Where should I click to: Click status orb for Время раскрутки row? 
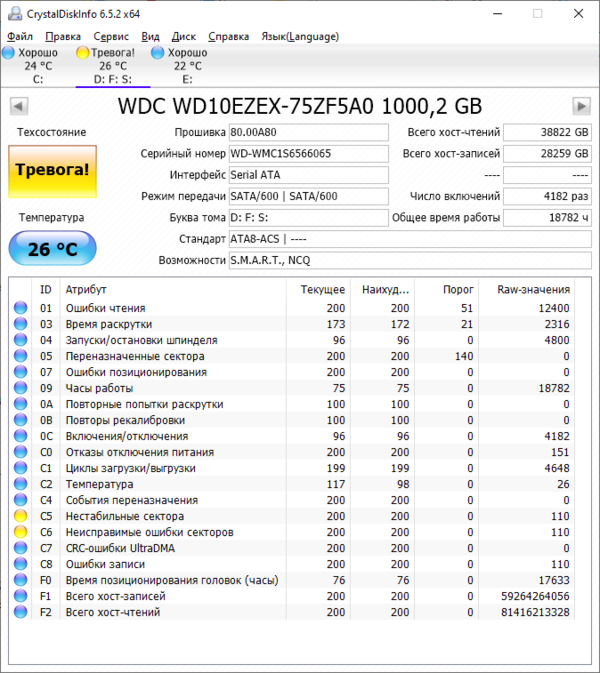[x=20, y=324]
